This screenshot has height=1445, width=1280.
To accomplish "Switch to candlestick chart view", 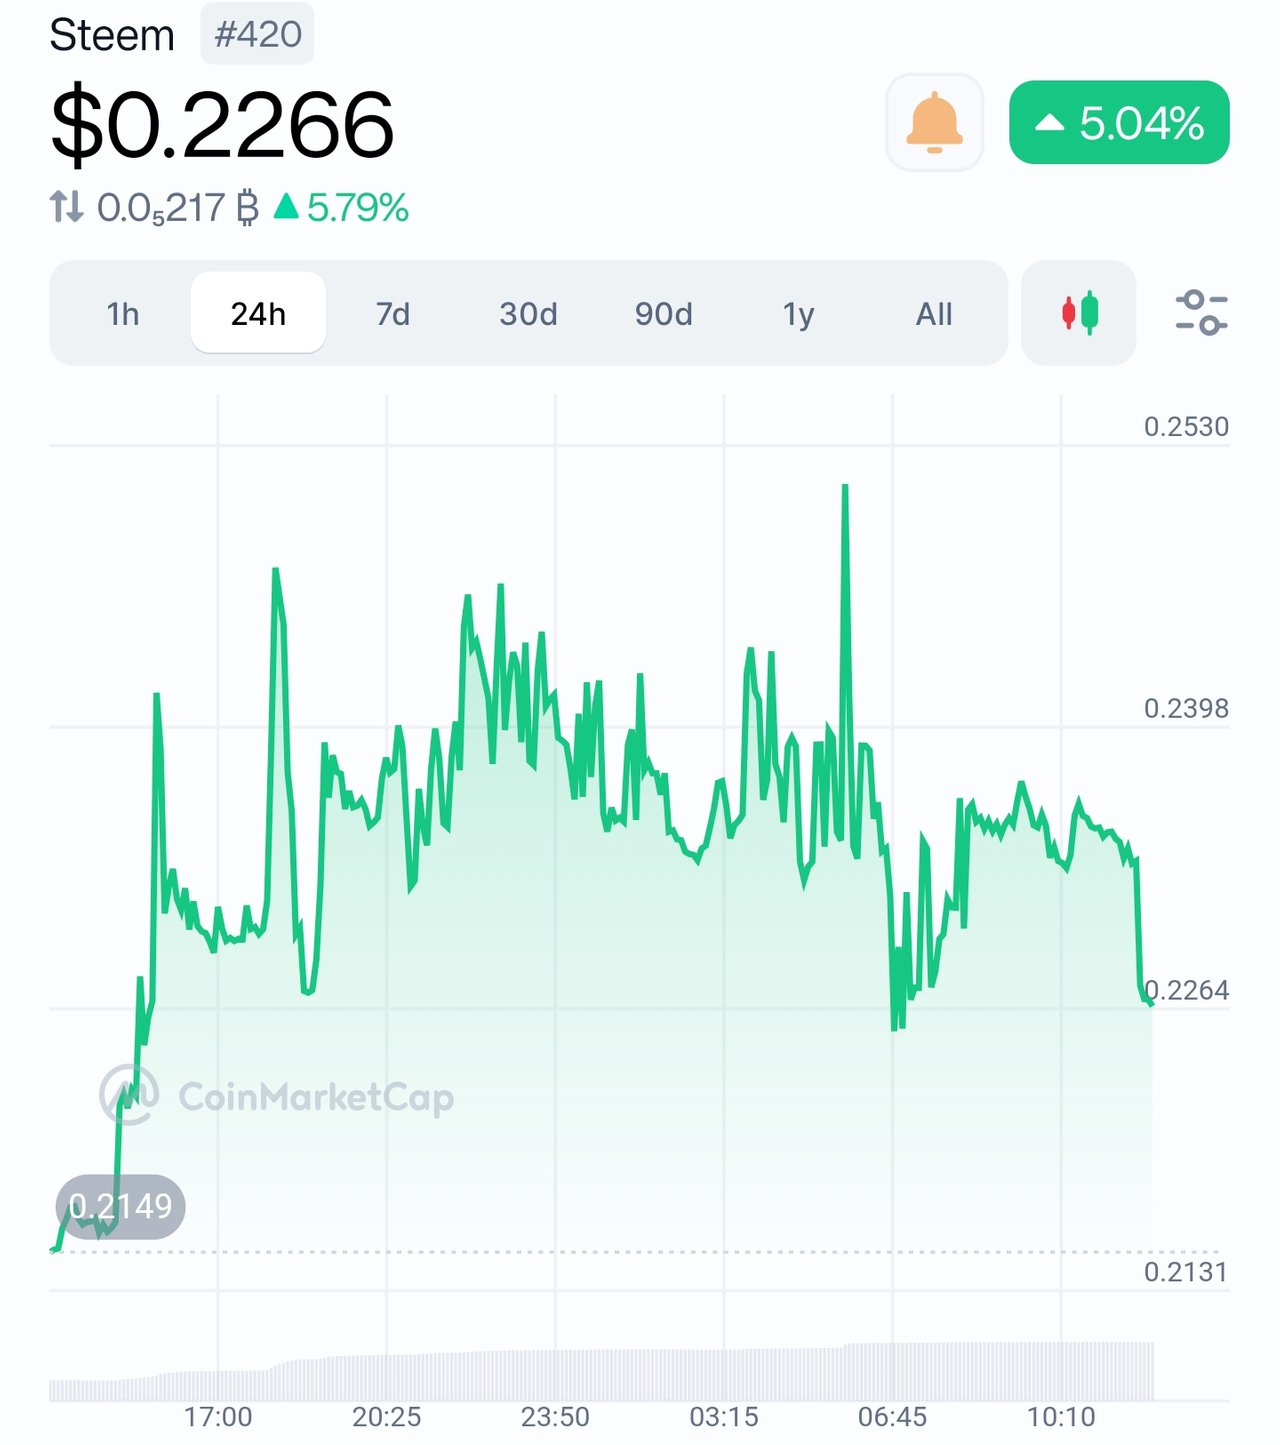I will [1078, 313].
